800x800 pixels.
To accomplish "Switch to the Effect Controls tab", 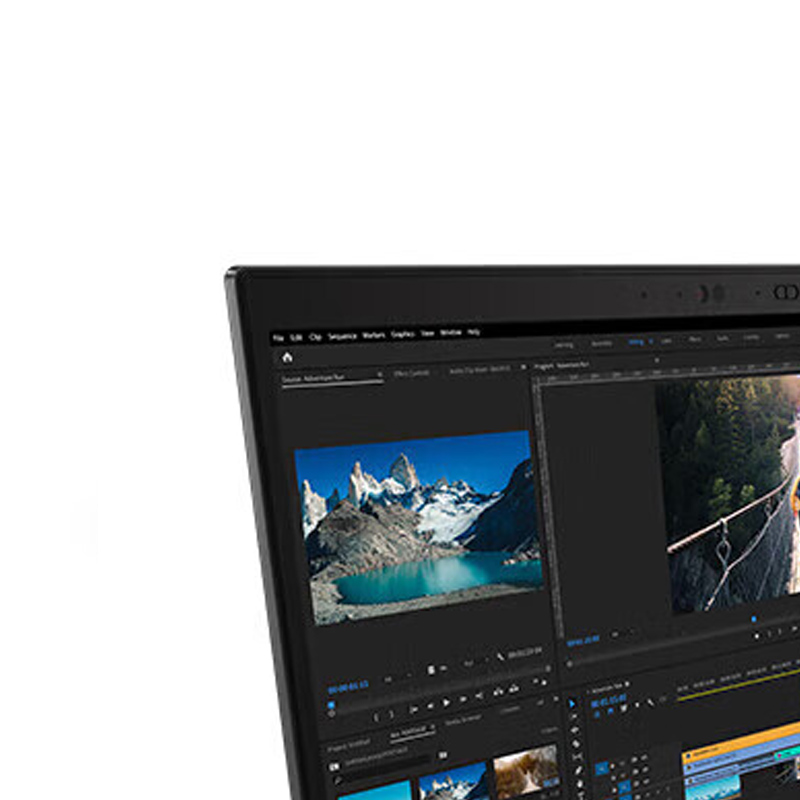I will coord(411,371).
